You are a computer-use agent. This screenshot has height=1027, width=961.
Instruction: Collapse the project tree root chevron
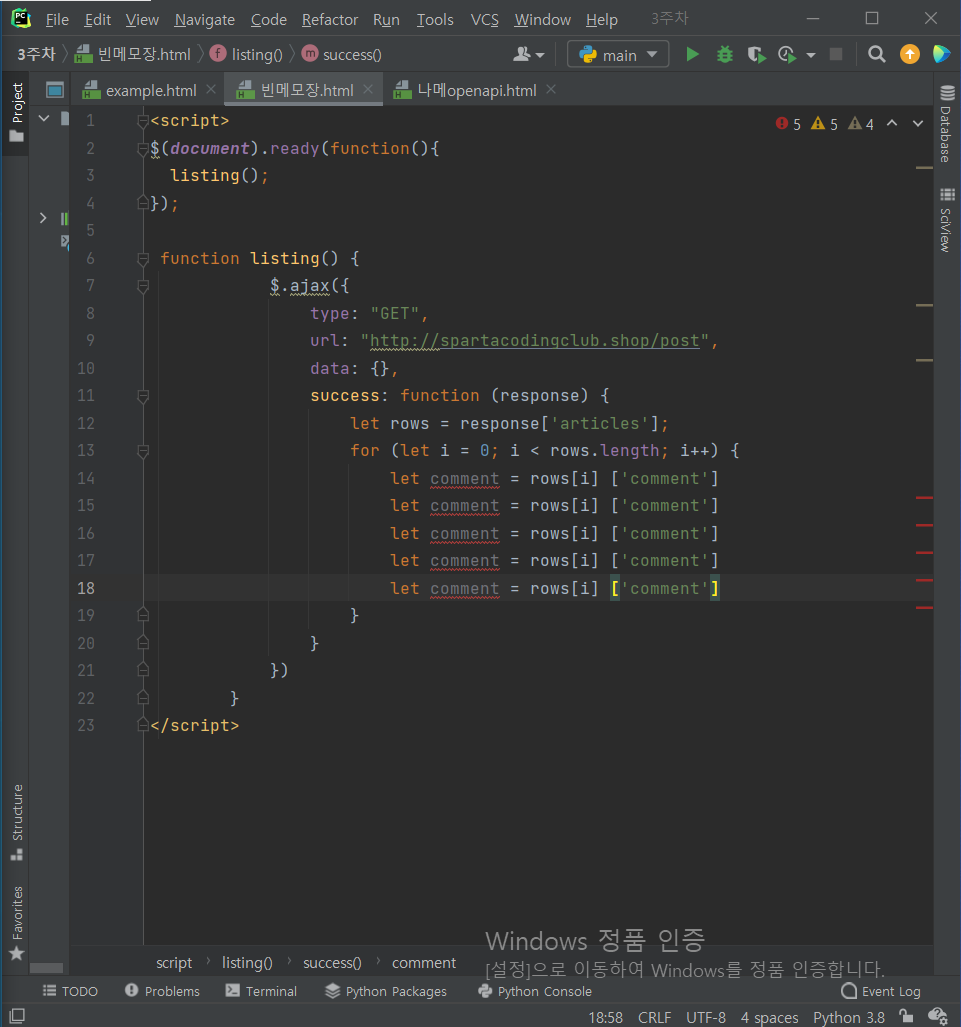[44, 119]
